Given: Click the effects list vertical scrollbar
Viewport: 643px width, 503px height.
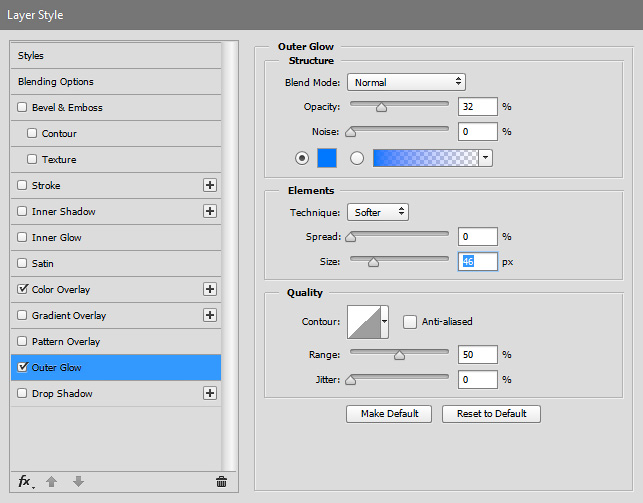Looking at the screenshot, I should 230,256.
